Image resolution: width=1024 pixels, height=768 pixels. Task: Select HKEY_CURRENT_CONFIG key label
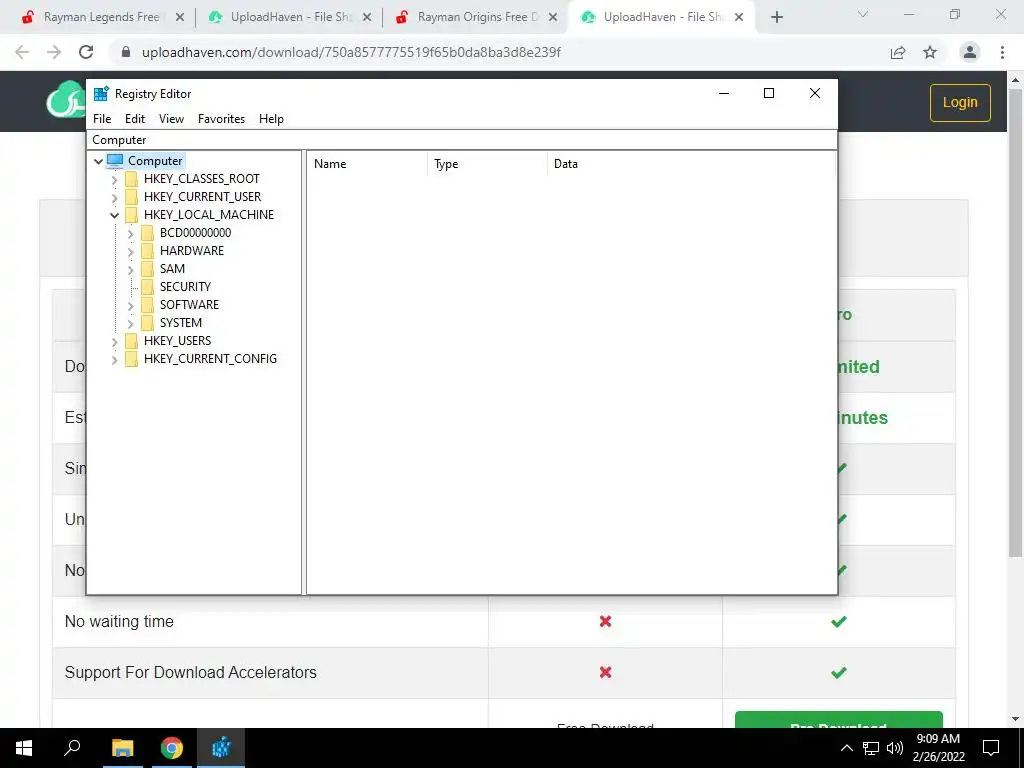point(210,359)
